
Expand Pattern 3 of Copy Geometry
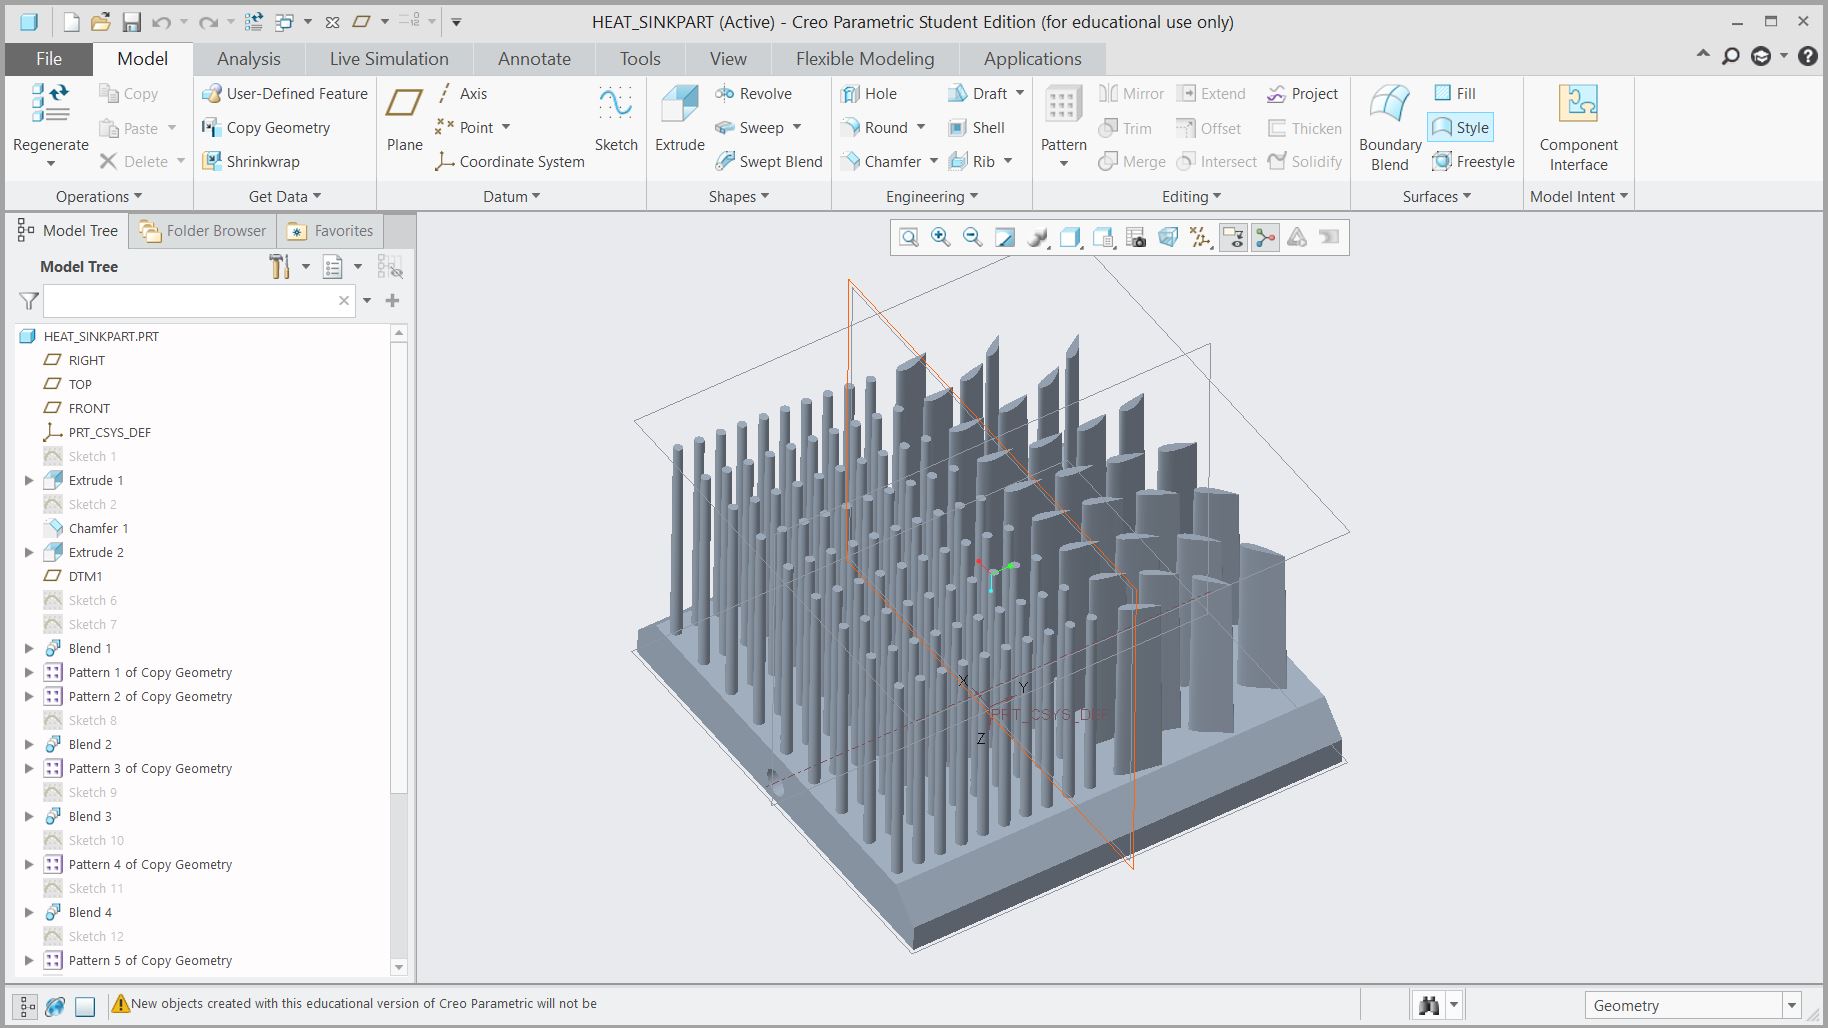[x=29, y=769]
